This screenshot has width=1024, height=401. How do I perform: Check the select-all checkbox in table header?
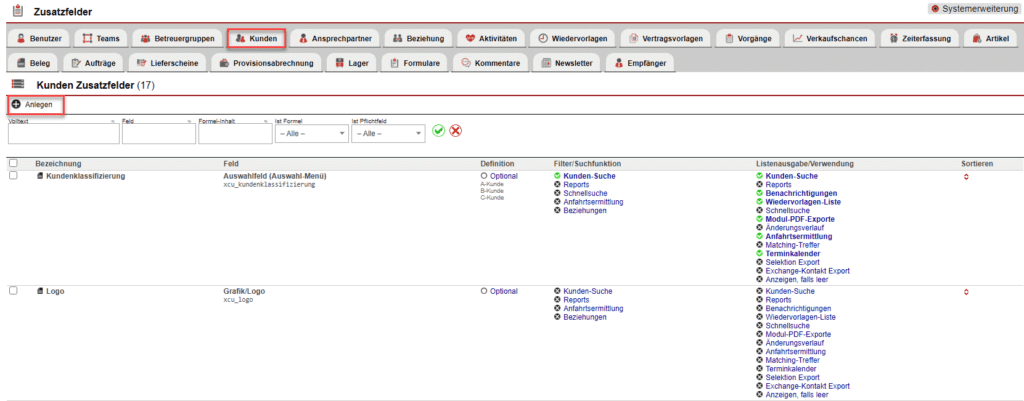click(13, 163)
